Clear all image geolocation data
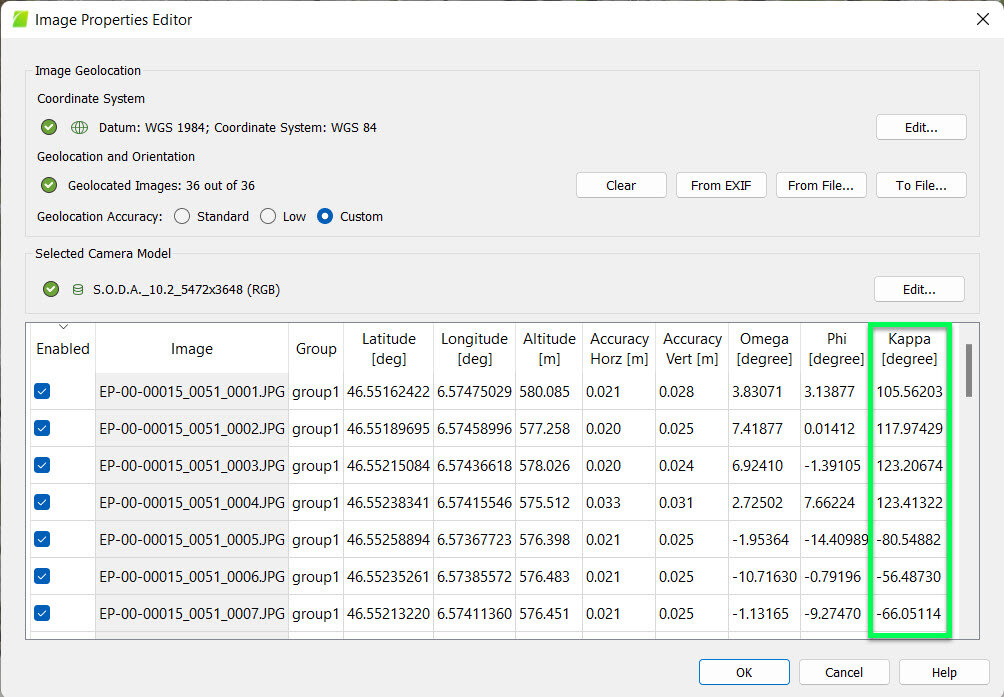This screenshot has width=1004, height=697. coord(620,185)
